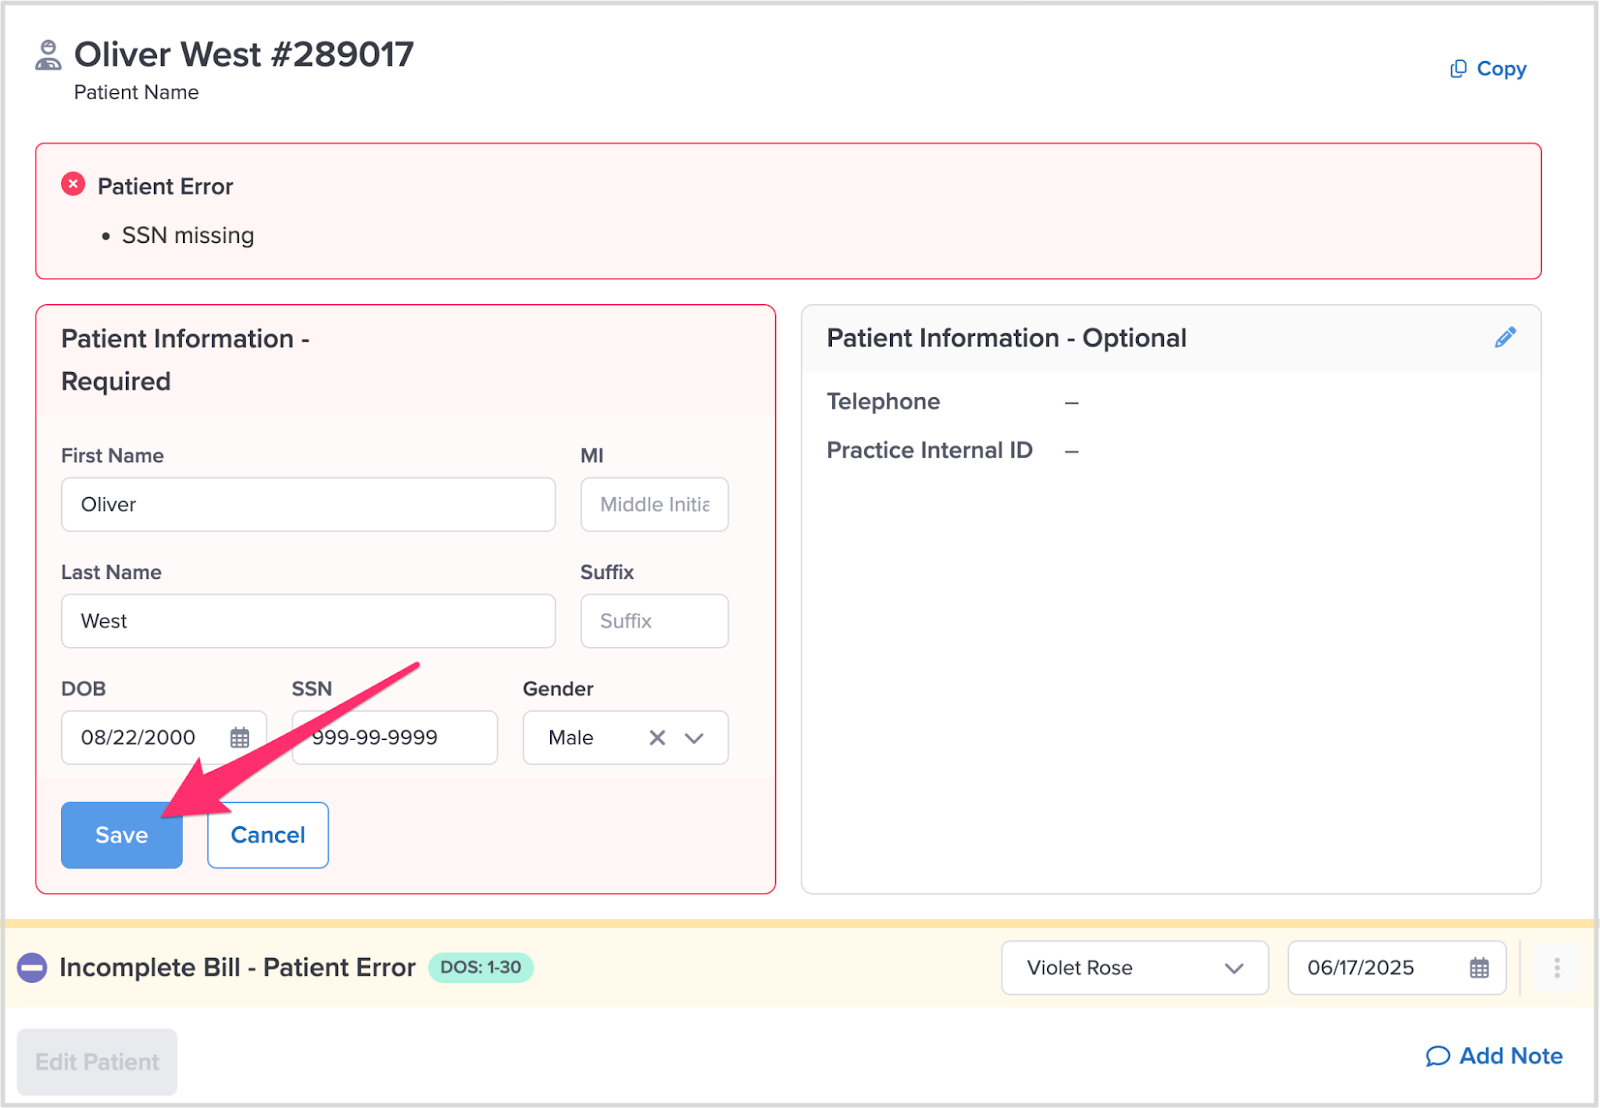The image size is (1600, 1108).
Task: Click the Patient Information - Optional heading
Action: tap(1006, 338)
